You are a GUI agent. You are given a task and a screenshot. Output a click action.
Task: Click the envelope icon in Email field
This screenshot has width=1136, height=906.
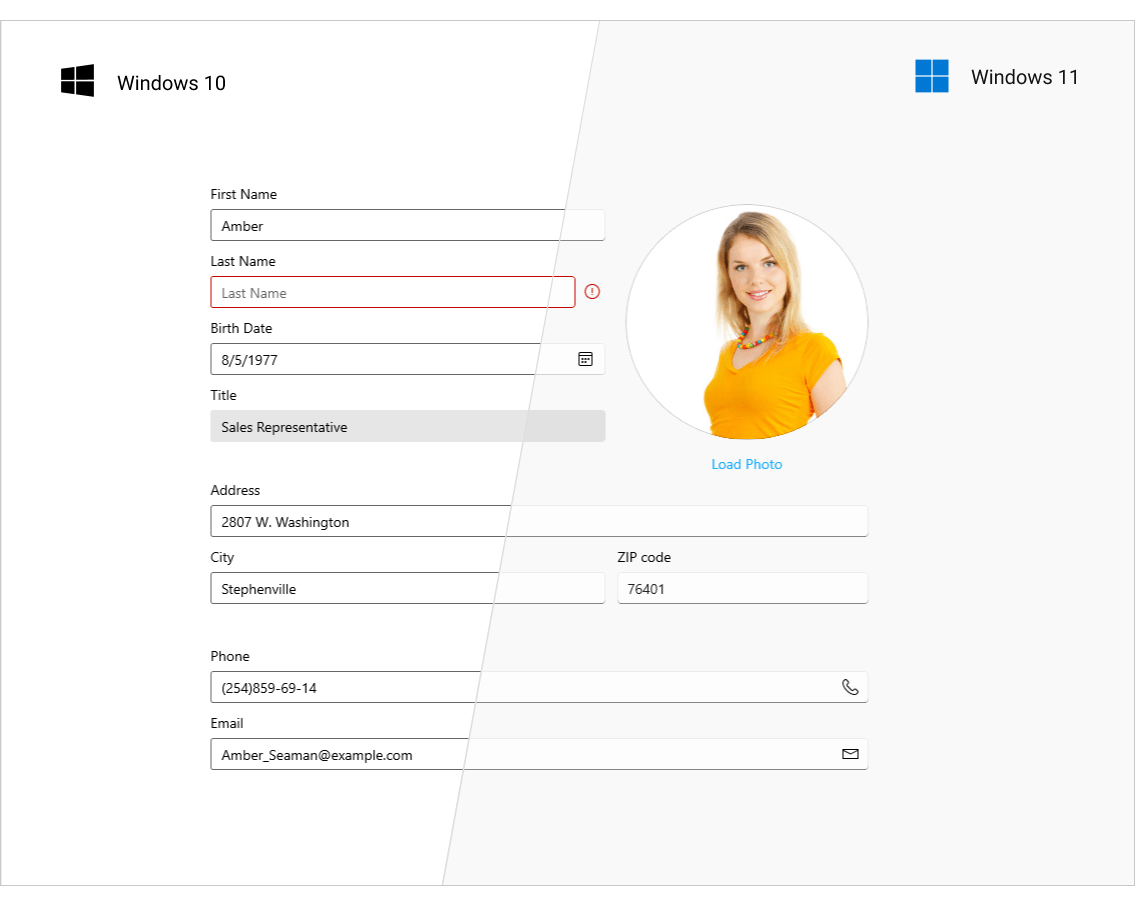point(850,754)
